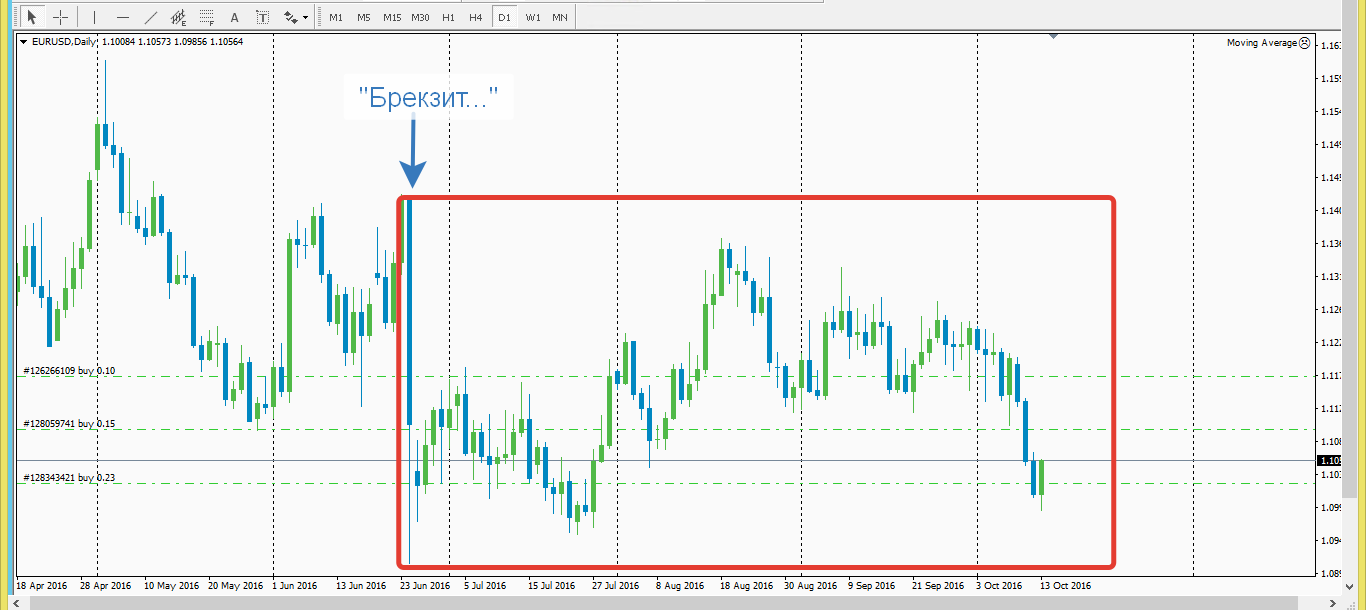The height and width of the screenshot is (610, 1366).
Task: Draw a vertical line
Action: tap(95, 17)
